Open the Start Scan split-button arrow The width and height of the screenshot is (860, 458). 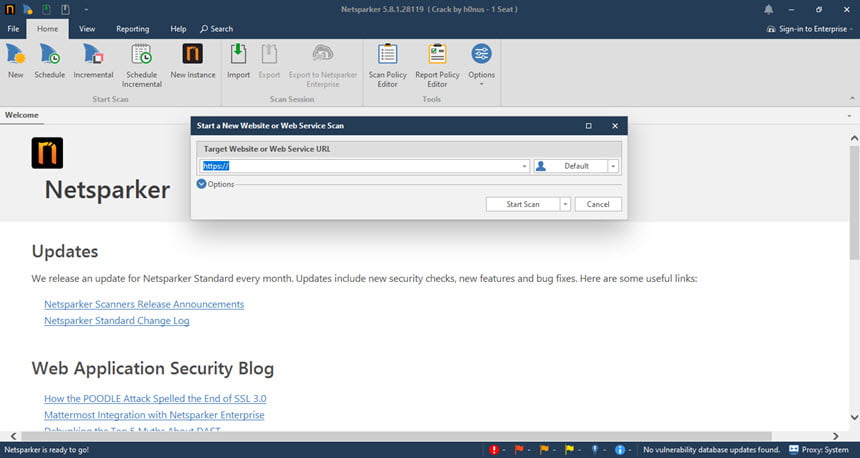click(565, 204)
